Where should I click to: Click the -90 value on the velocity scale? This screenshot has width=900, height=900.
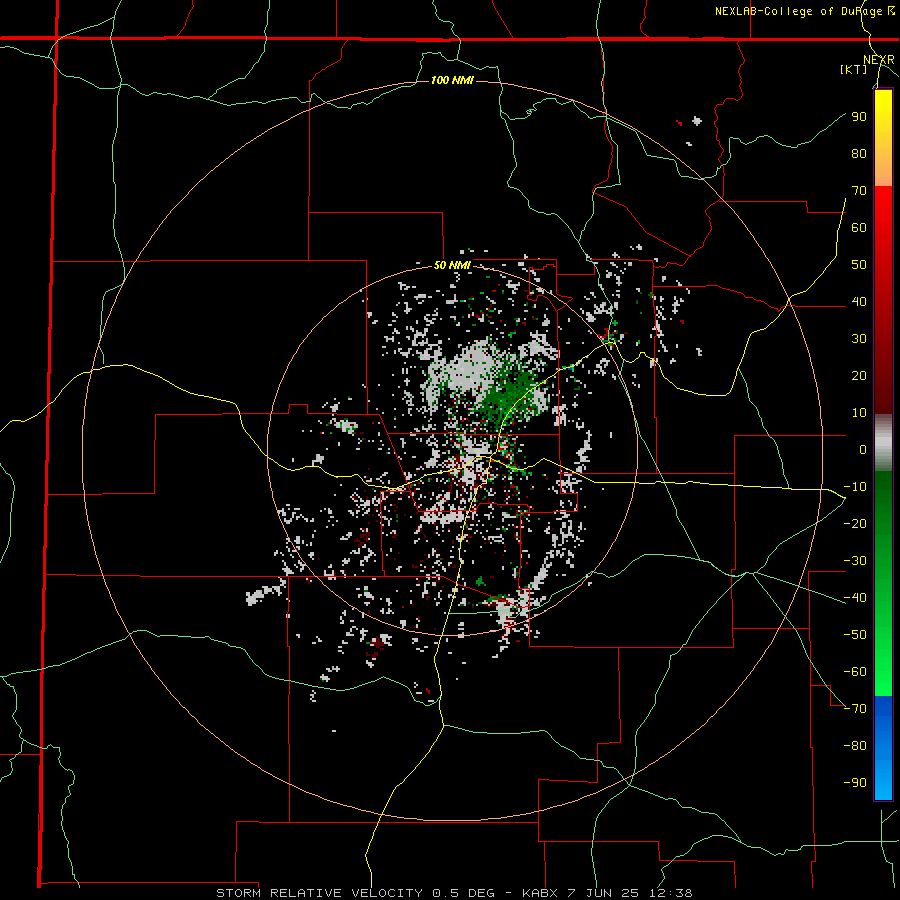[855, 783]
